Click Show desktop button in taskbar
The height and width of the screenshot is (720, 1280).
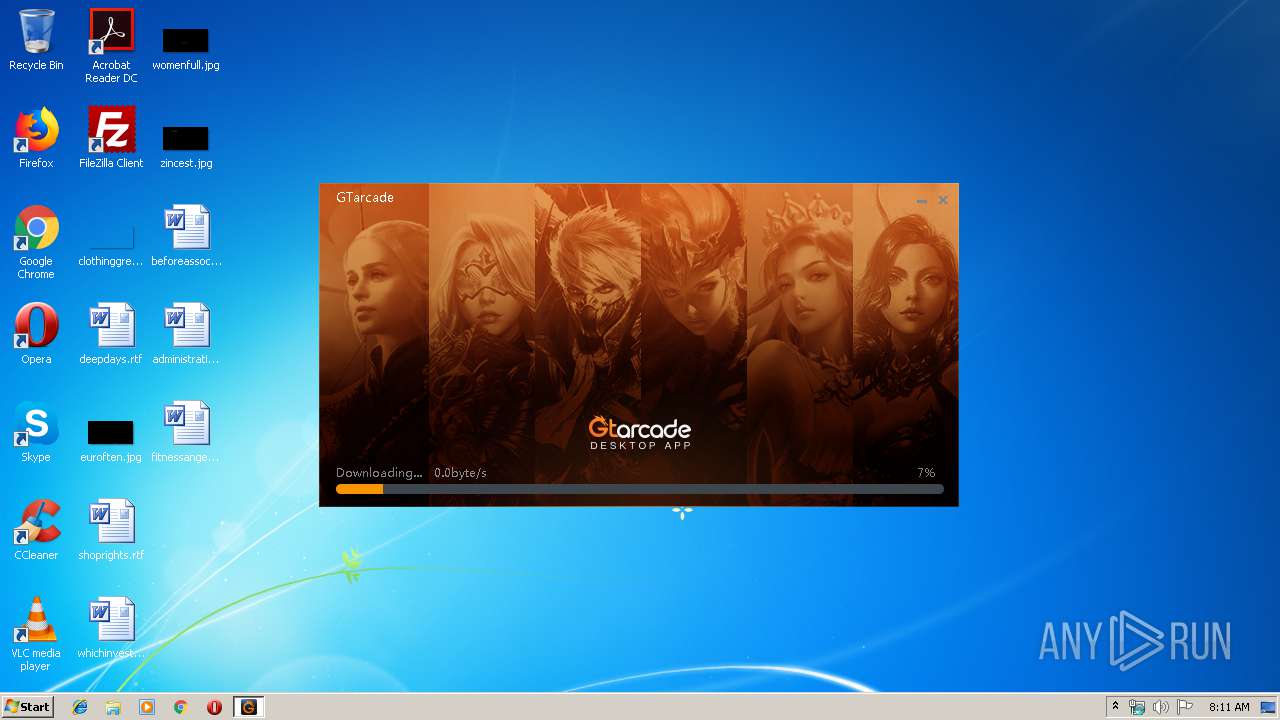1268,707
